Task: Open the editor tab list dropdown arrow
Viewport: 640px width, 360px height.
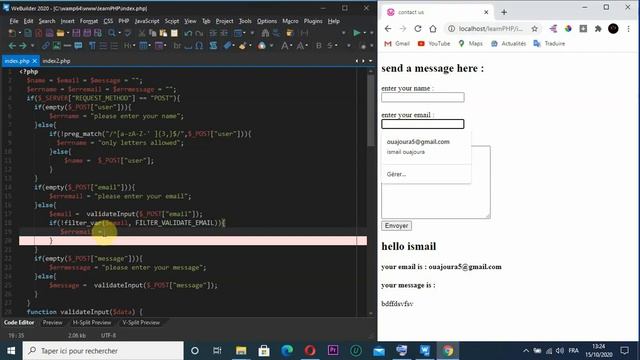Action: tap(371, 61)
